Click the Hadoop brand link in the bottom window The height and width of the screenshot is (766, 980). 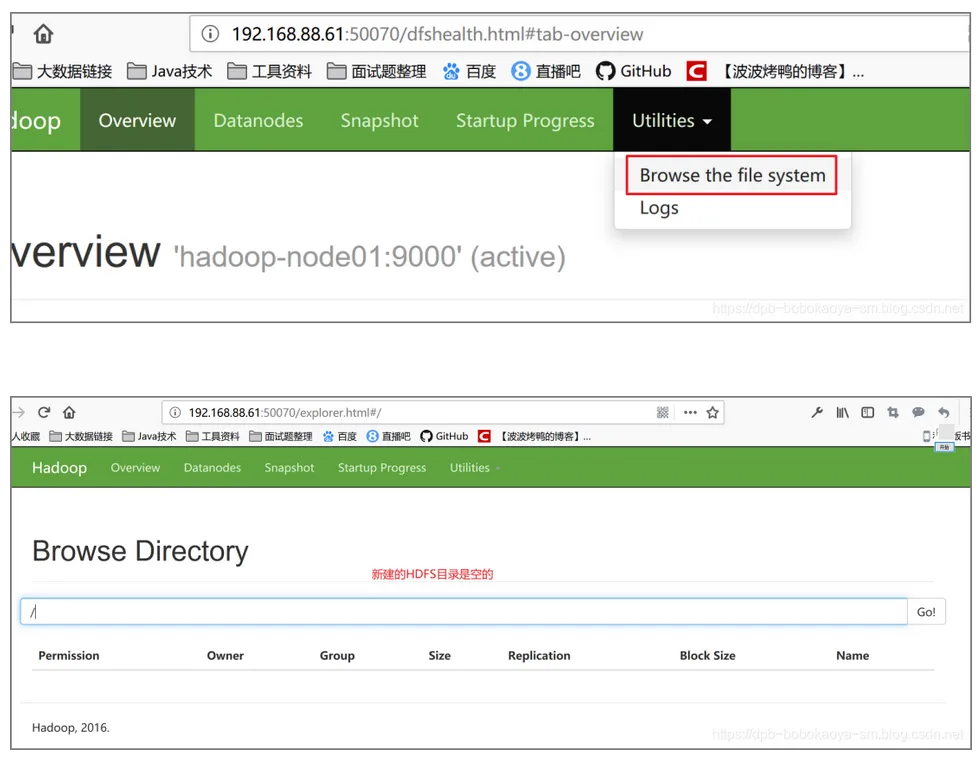click(59, 467)
